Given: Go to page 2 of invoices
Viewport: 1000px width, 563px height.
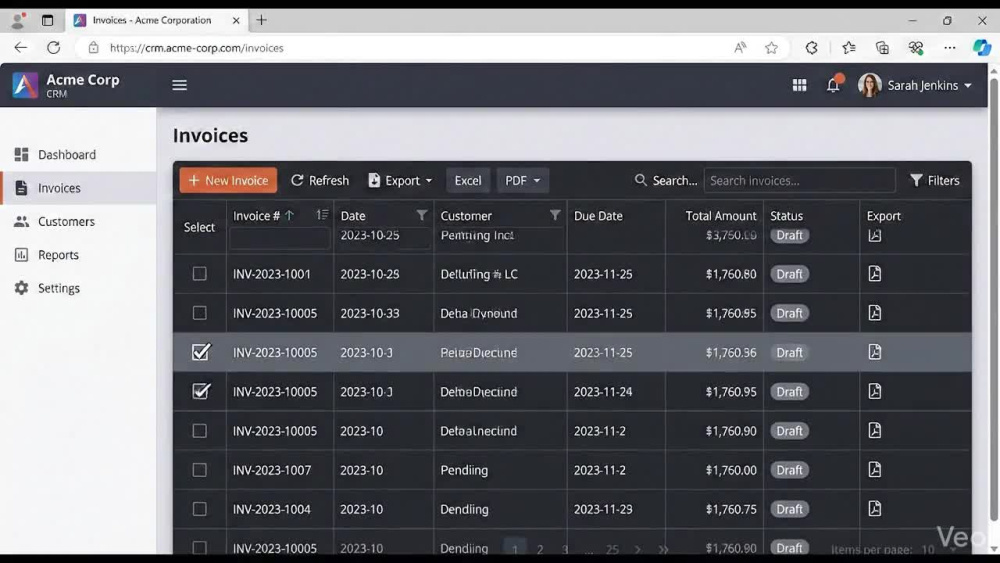Looking at the screenshot, I should click(540, 549).
